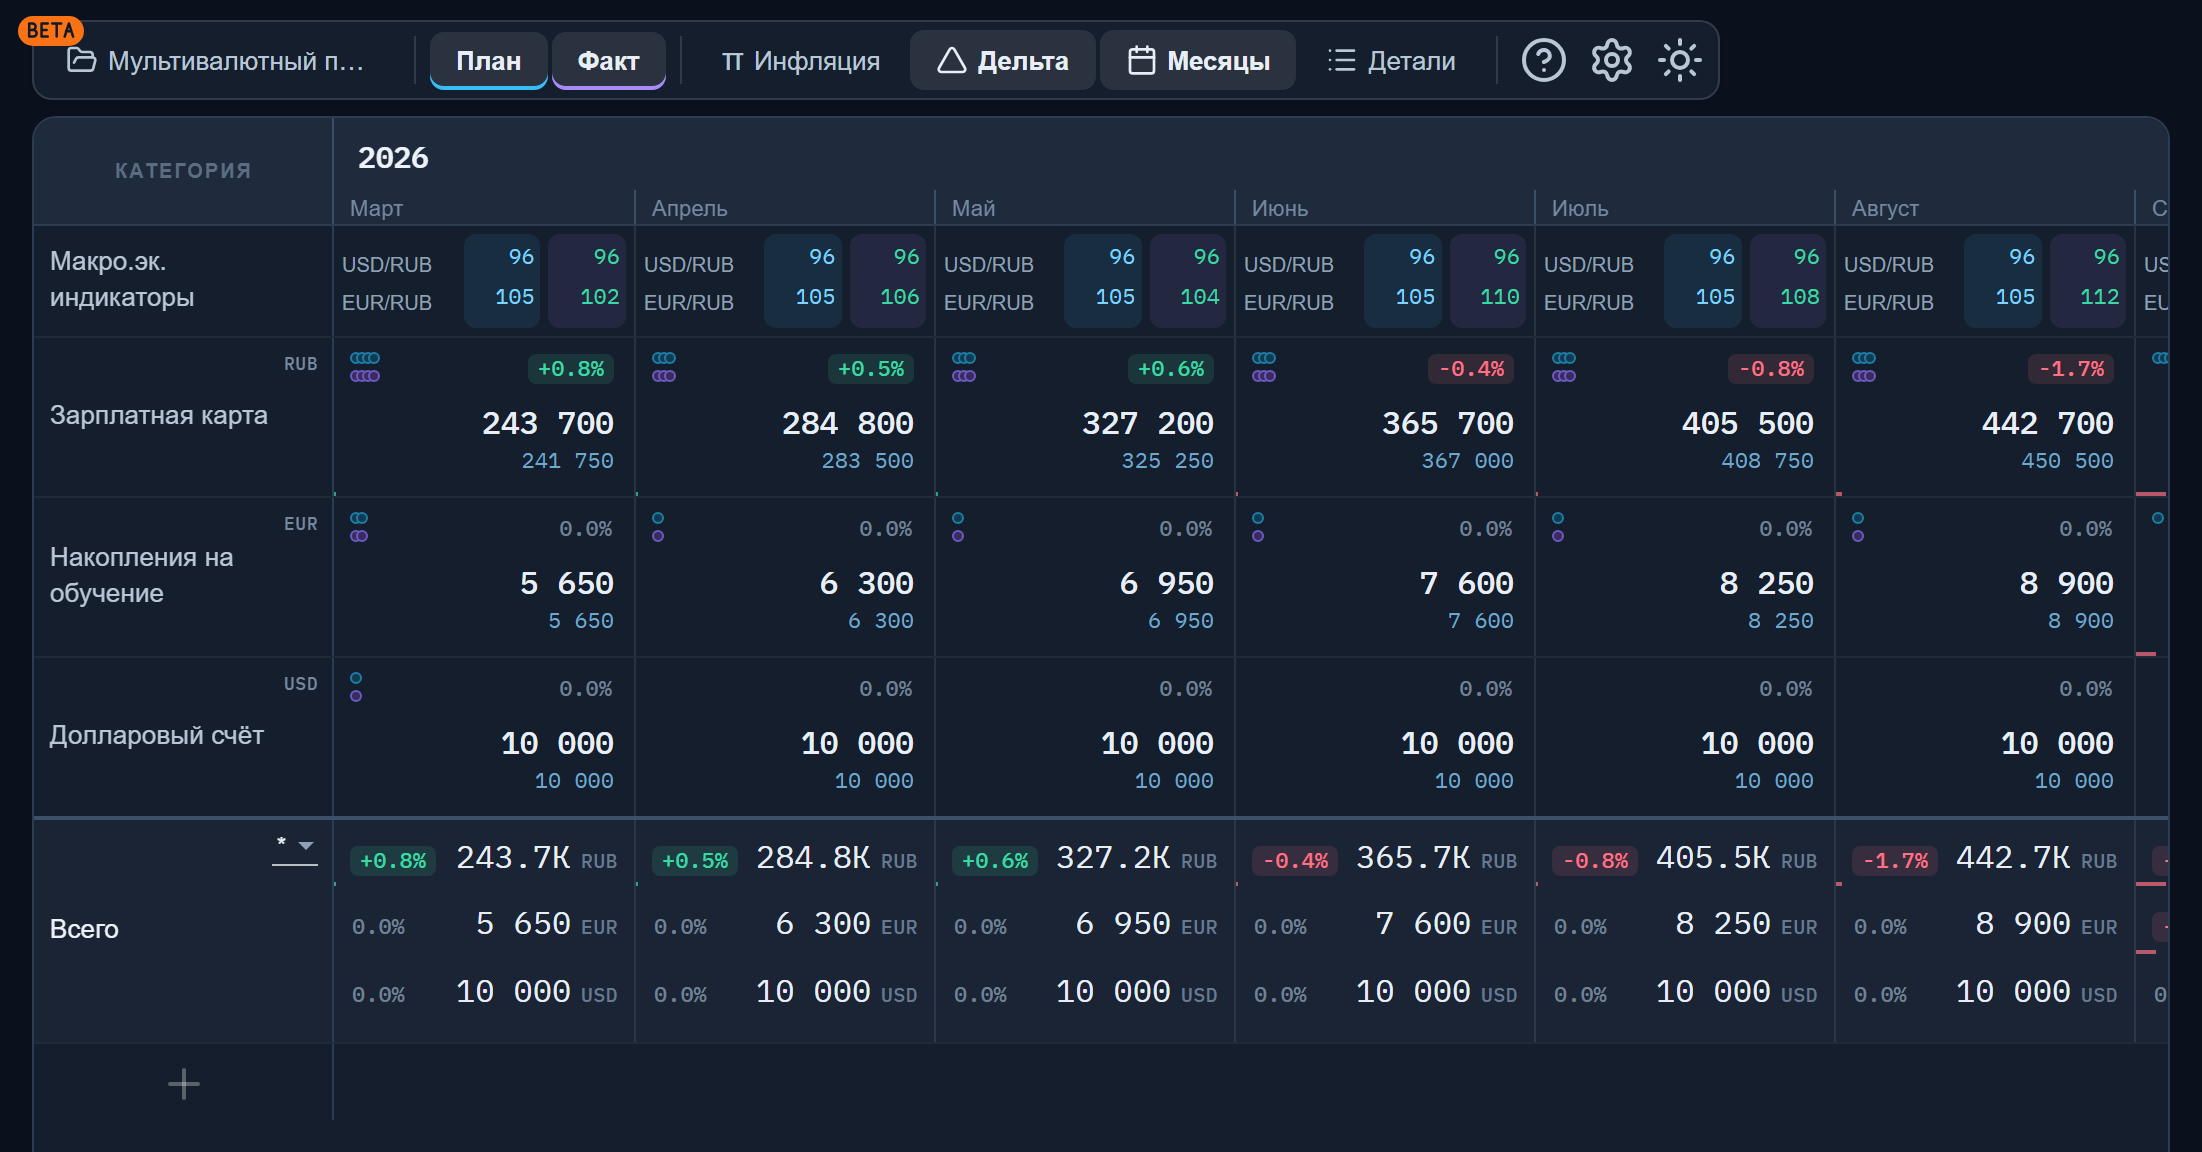Click the Накопления на обучение category name
2202x1152 pixels.
[x=142, y=575]
